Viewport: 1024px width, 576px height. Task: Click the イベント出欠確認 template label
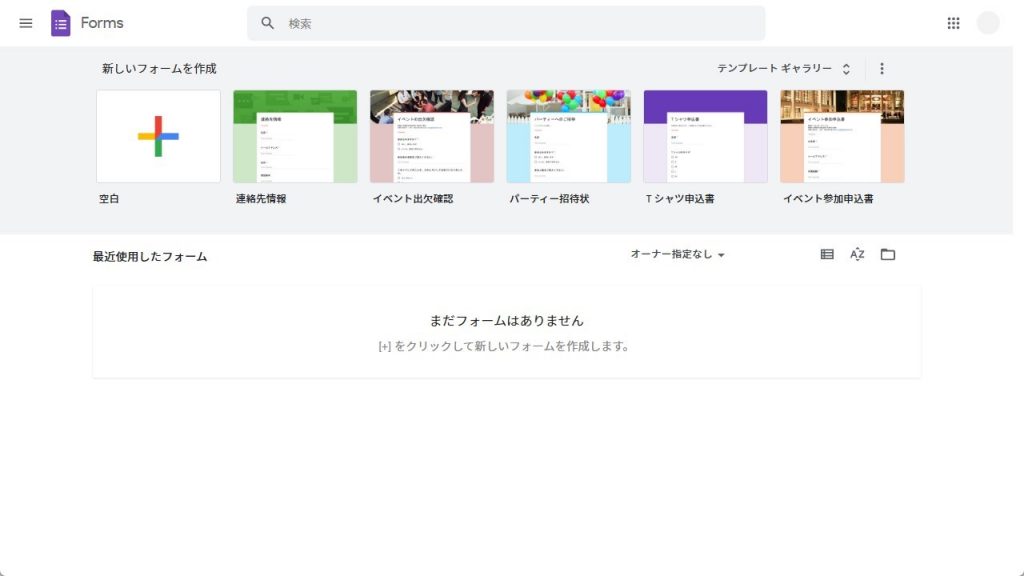(x=413, y=199)
